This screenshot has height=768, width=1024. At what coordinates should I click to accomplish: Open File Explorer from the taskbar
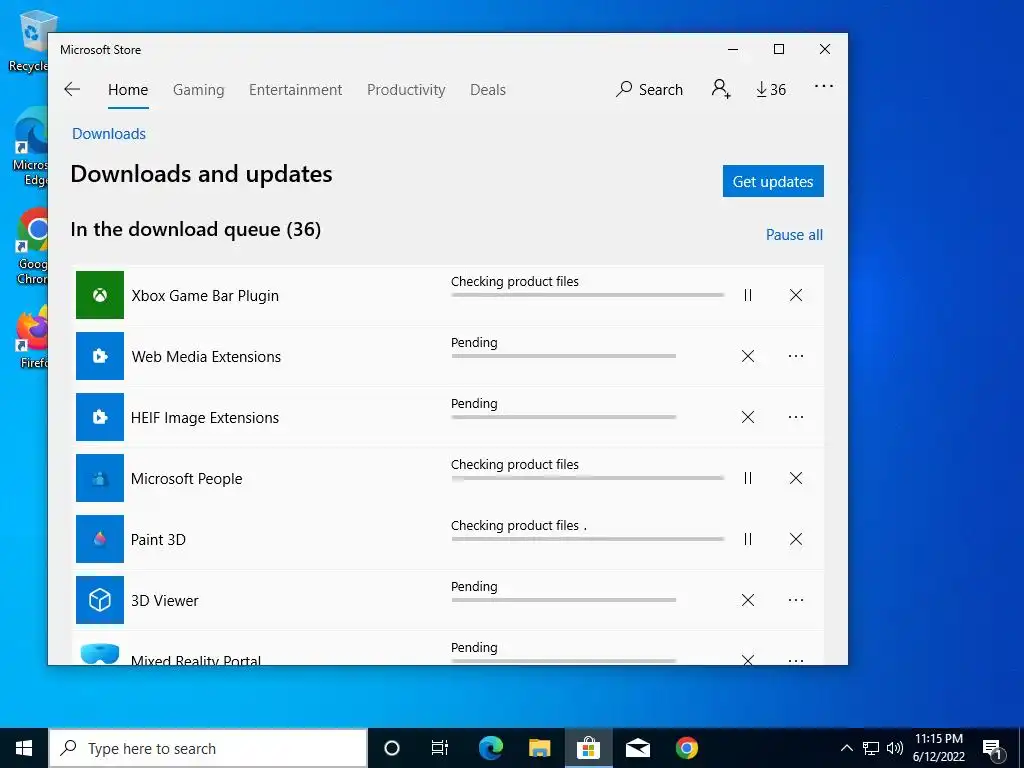point(539,748)
